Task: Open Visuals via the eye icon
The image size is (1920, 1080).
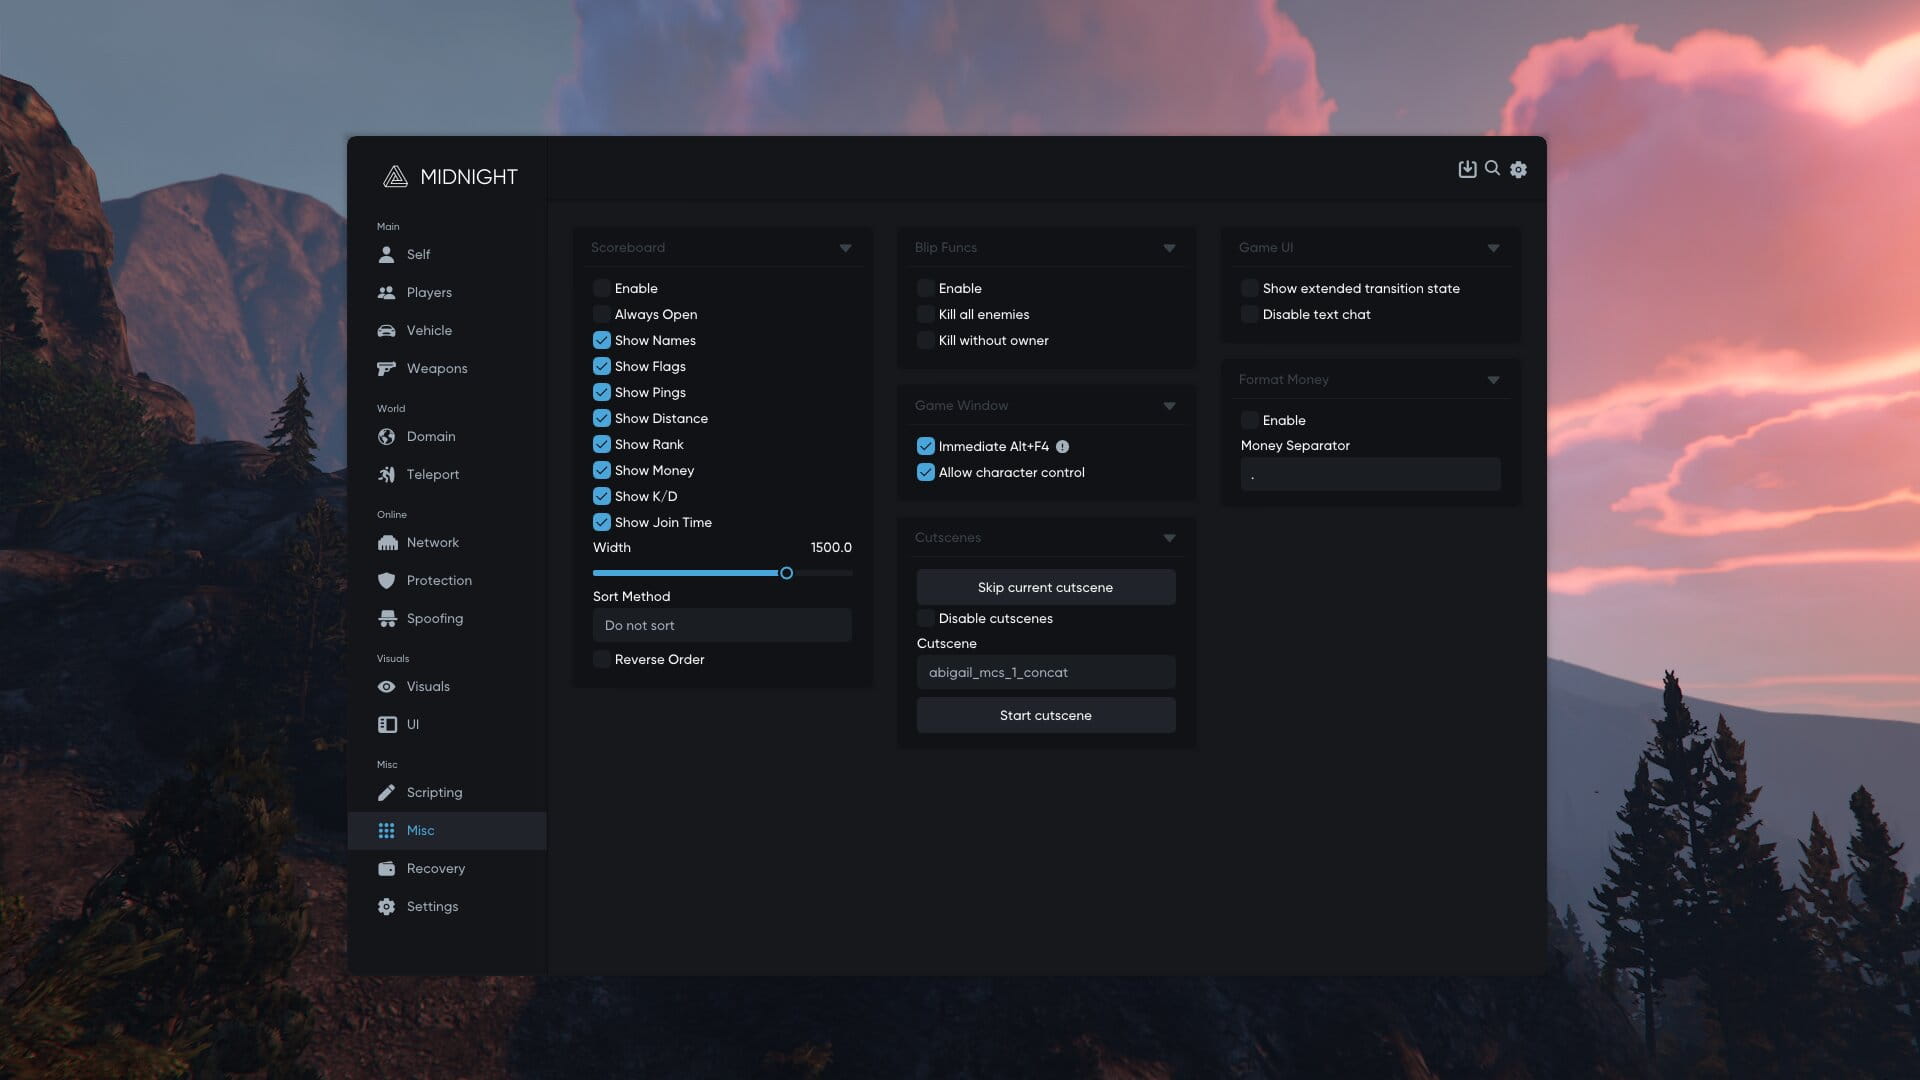Action: point(386,687)
